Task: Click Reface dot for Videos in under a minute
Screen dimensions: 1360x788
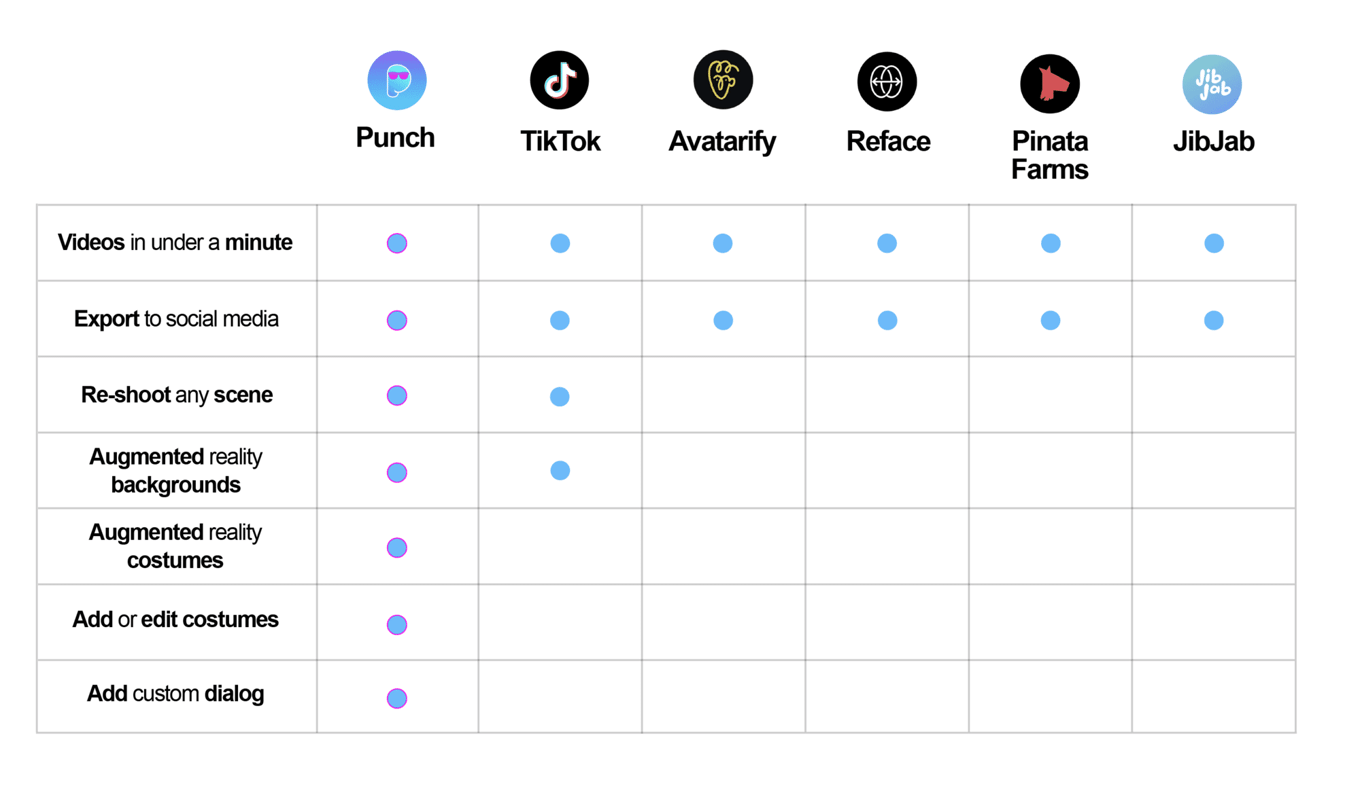Action: 887,243
